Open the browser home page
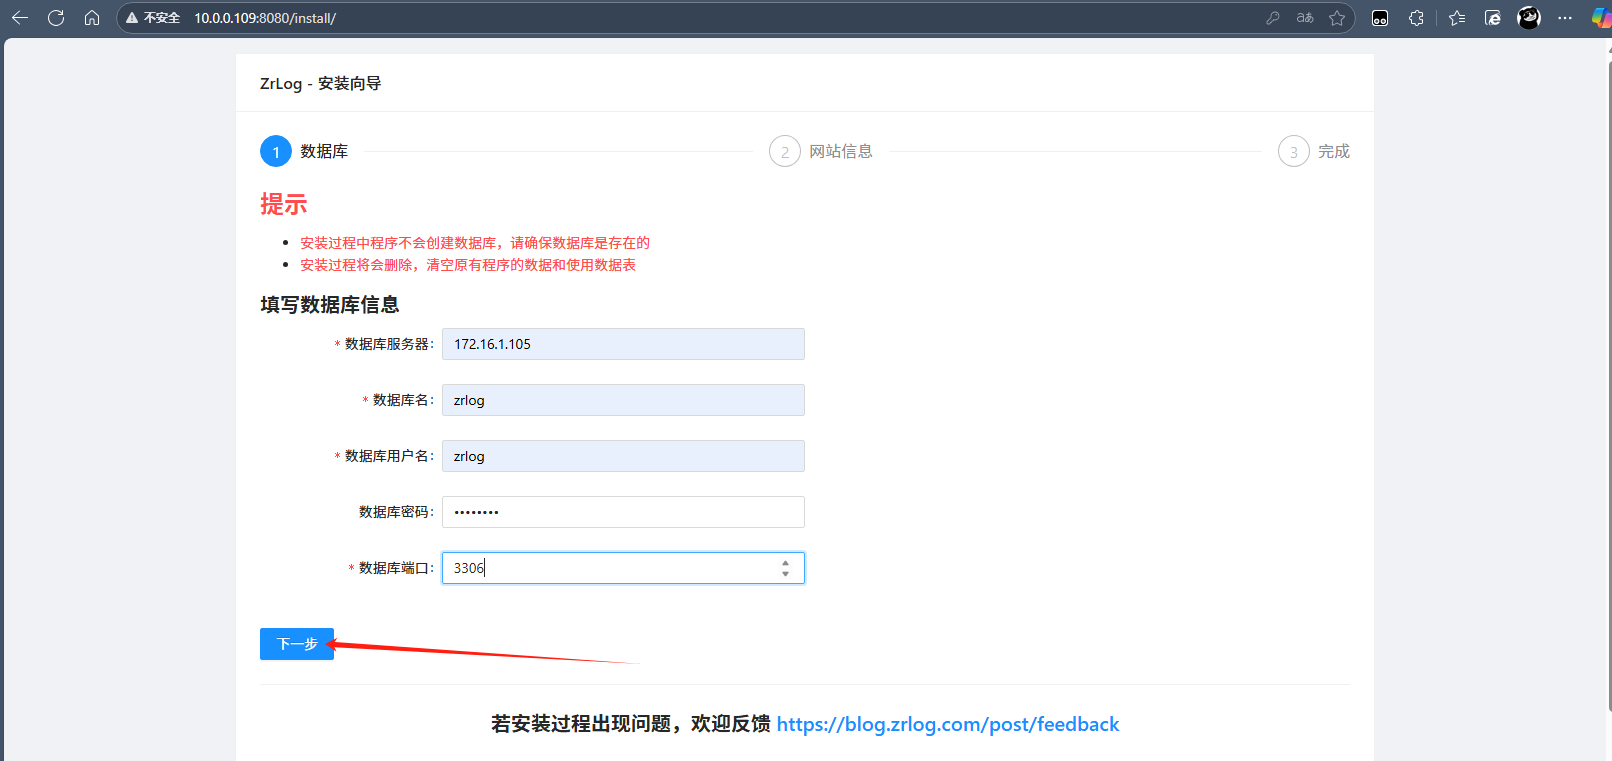Image resolution: width=1612 pixels, height=761 pixels. point(92,18)
